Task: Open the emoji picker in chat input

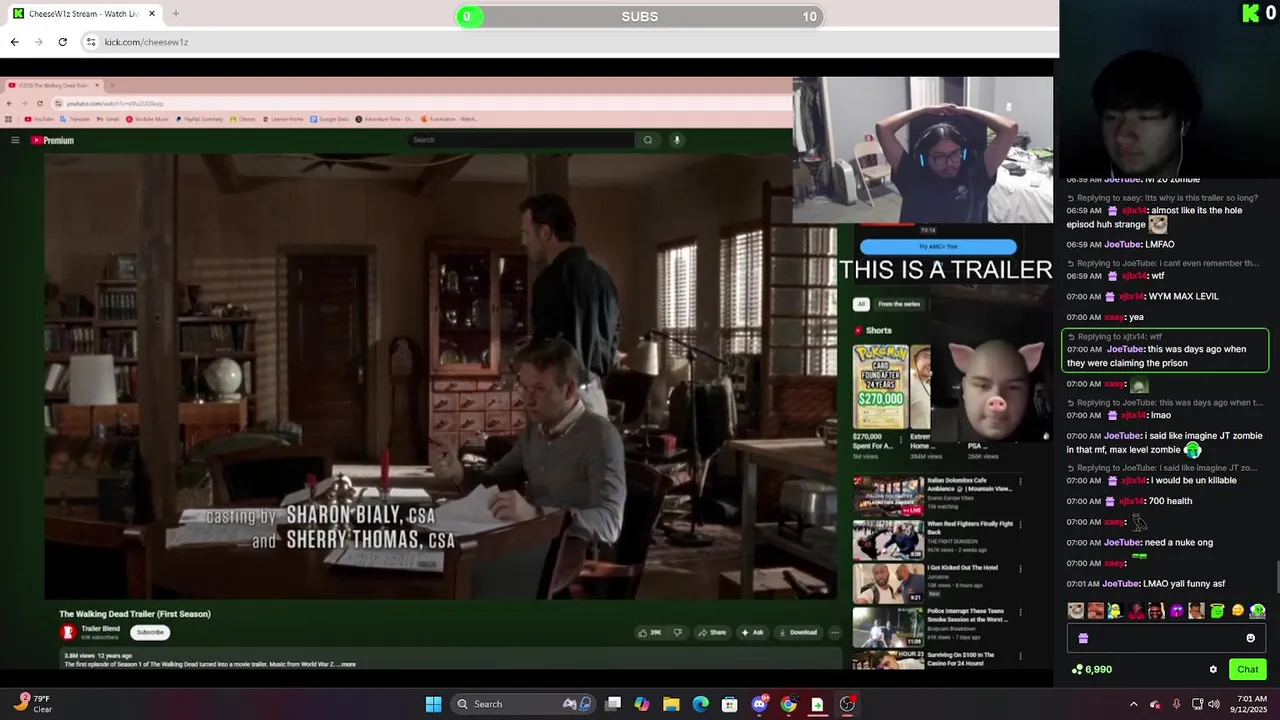Action: [x=1250, y=638]
